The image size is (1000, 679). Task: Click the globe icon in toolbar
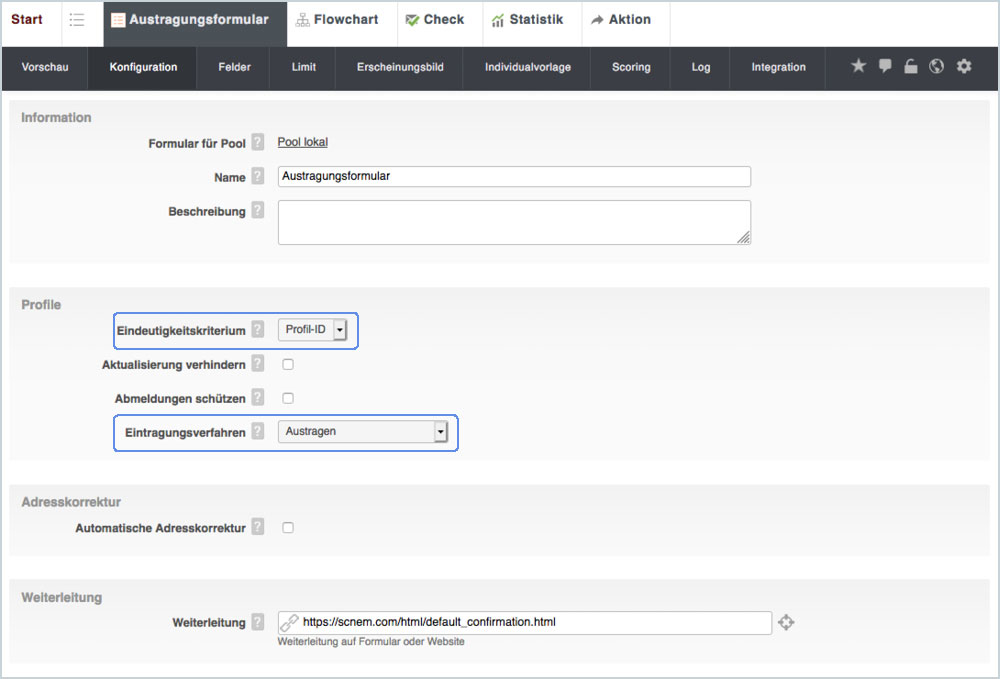click(937, 67)
